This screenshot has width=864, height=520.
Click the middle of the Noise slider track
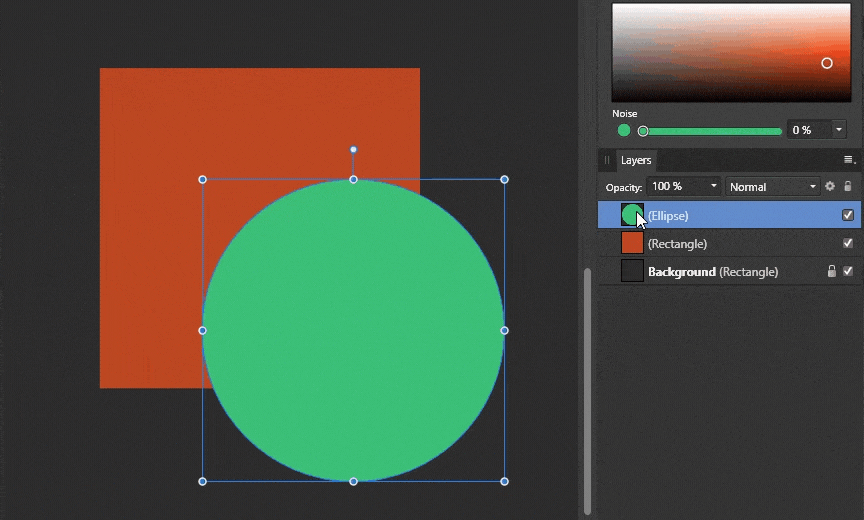(x=712, y=131)
